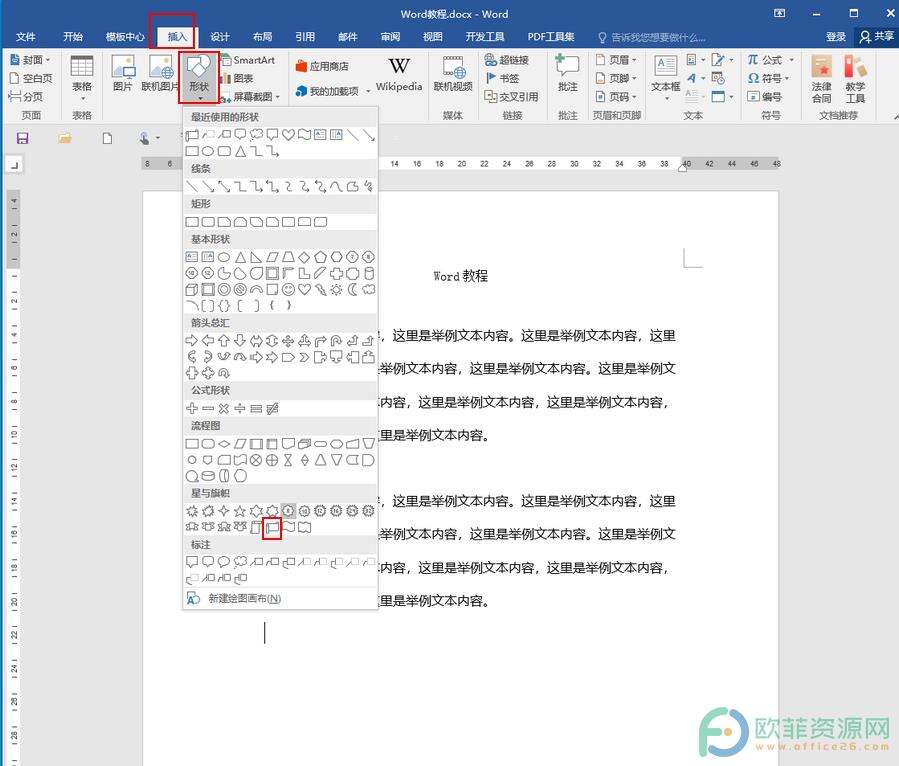Insert a 分页 page break
This screenshot has width=899, height=766.
point(26,96)
